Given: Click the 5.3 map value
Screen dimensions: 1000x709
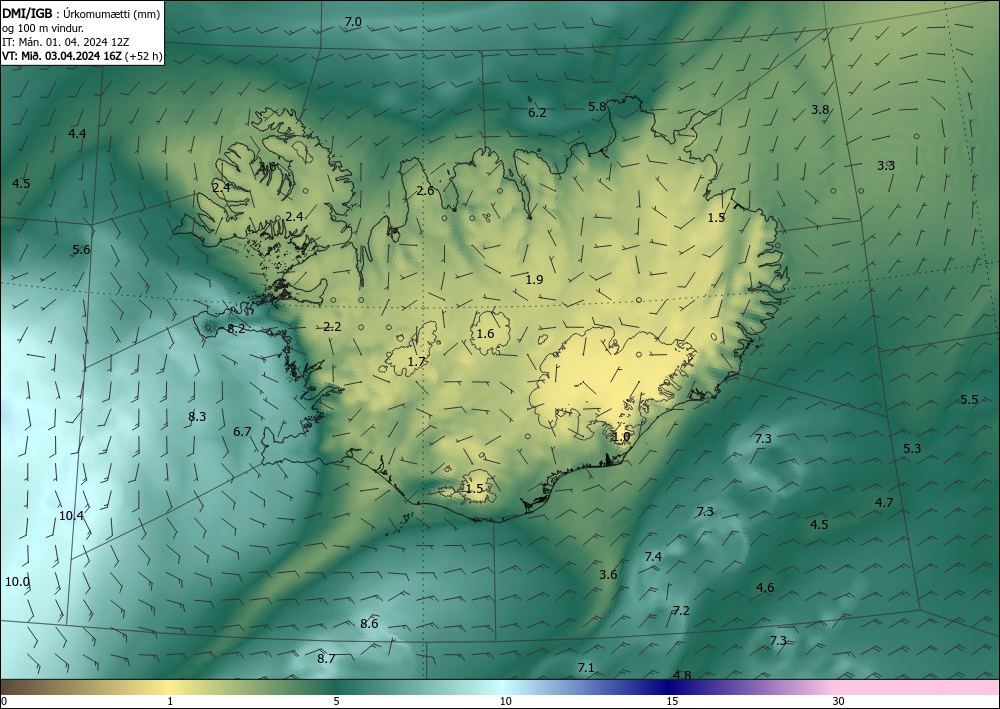Looking at the screenshot, I should [912, 448].
